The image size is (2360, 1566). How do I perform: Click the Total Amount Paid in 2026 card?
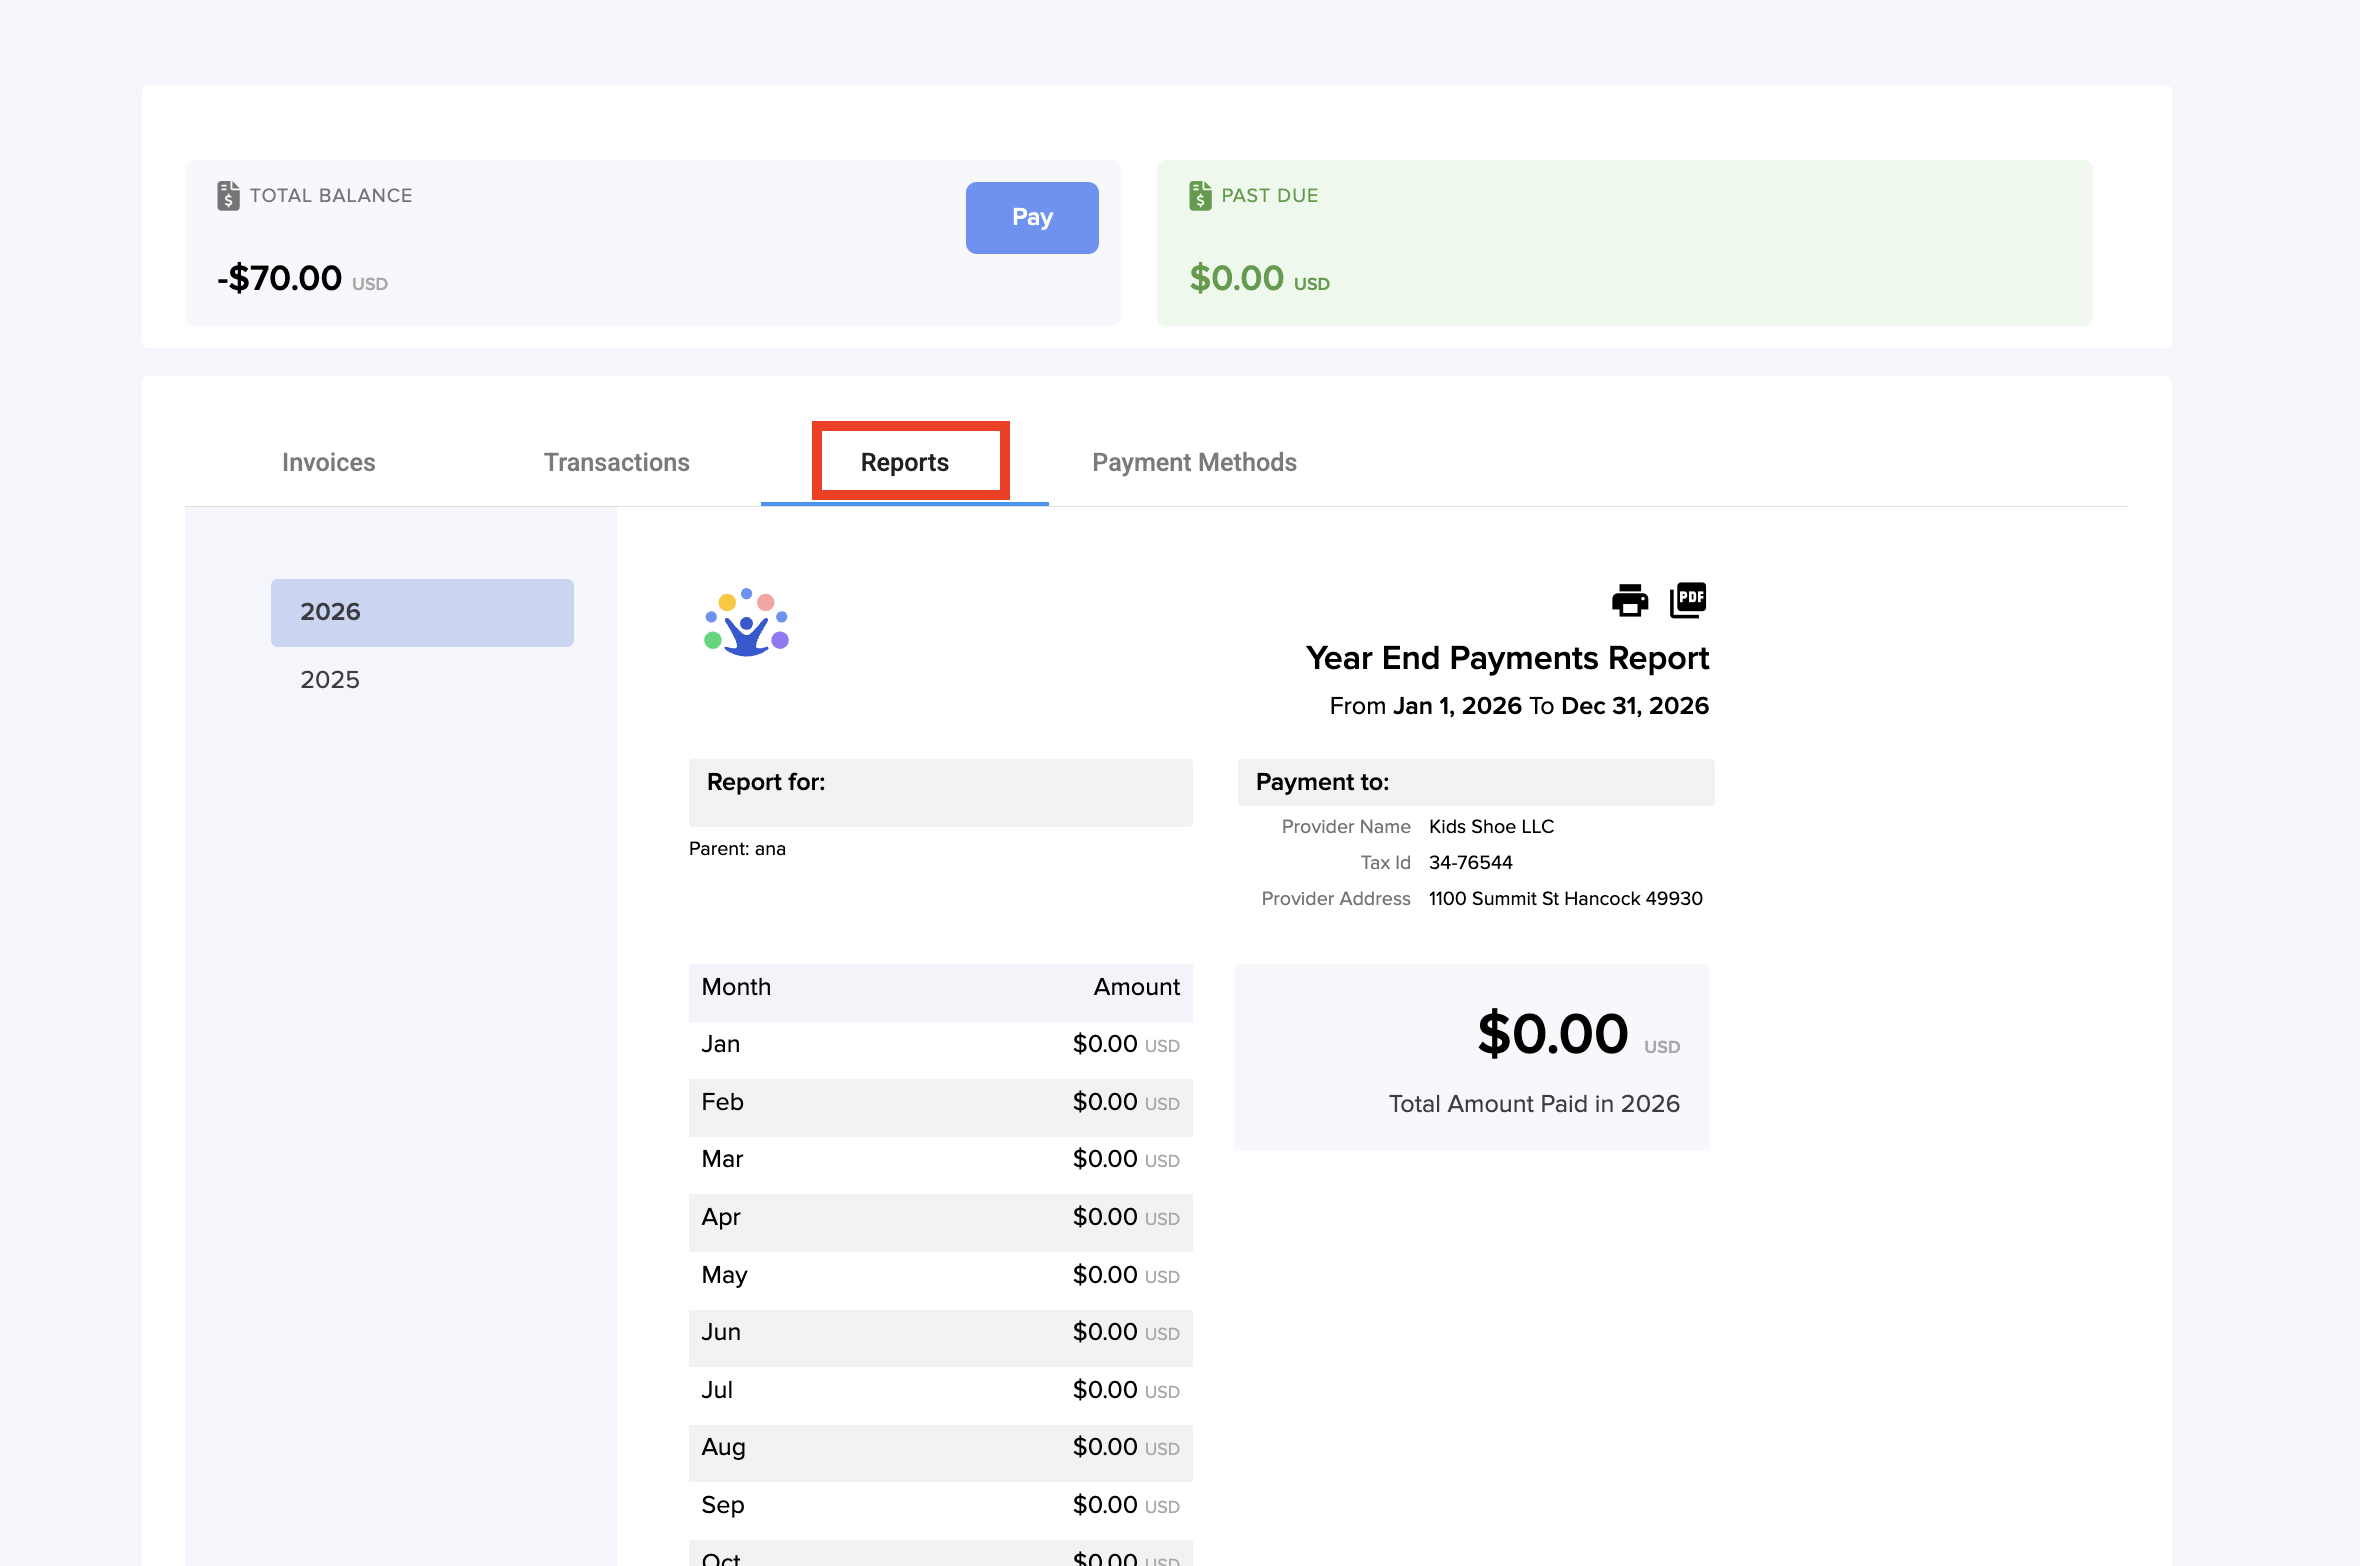tap(1471, 1057)
